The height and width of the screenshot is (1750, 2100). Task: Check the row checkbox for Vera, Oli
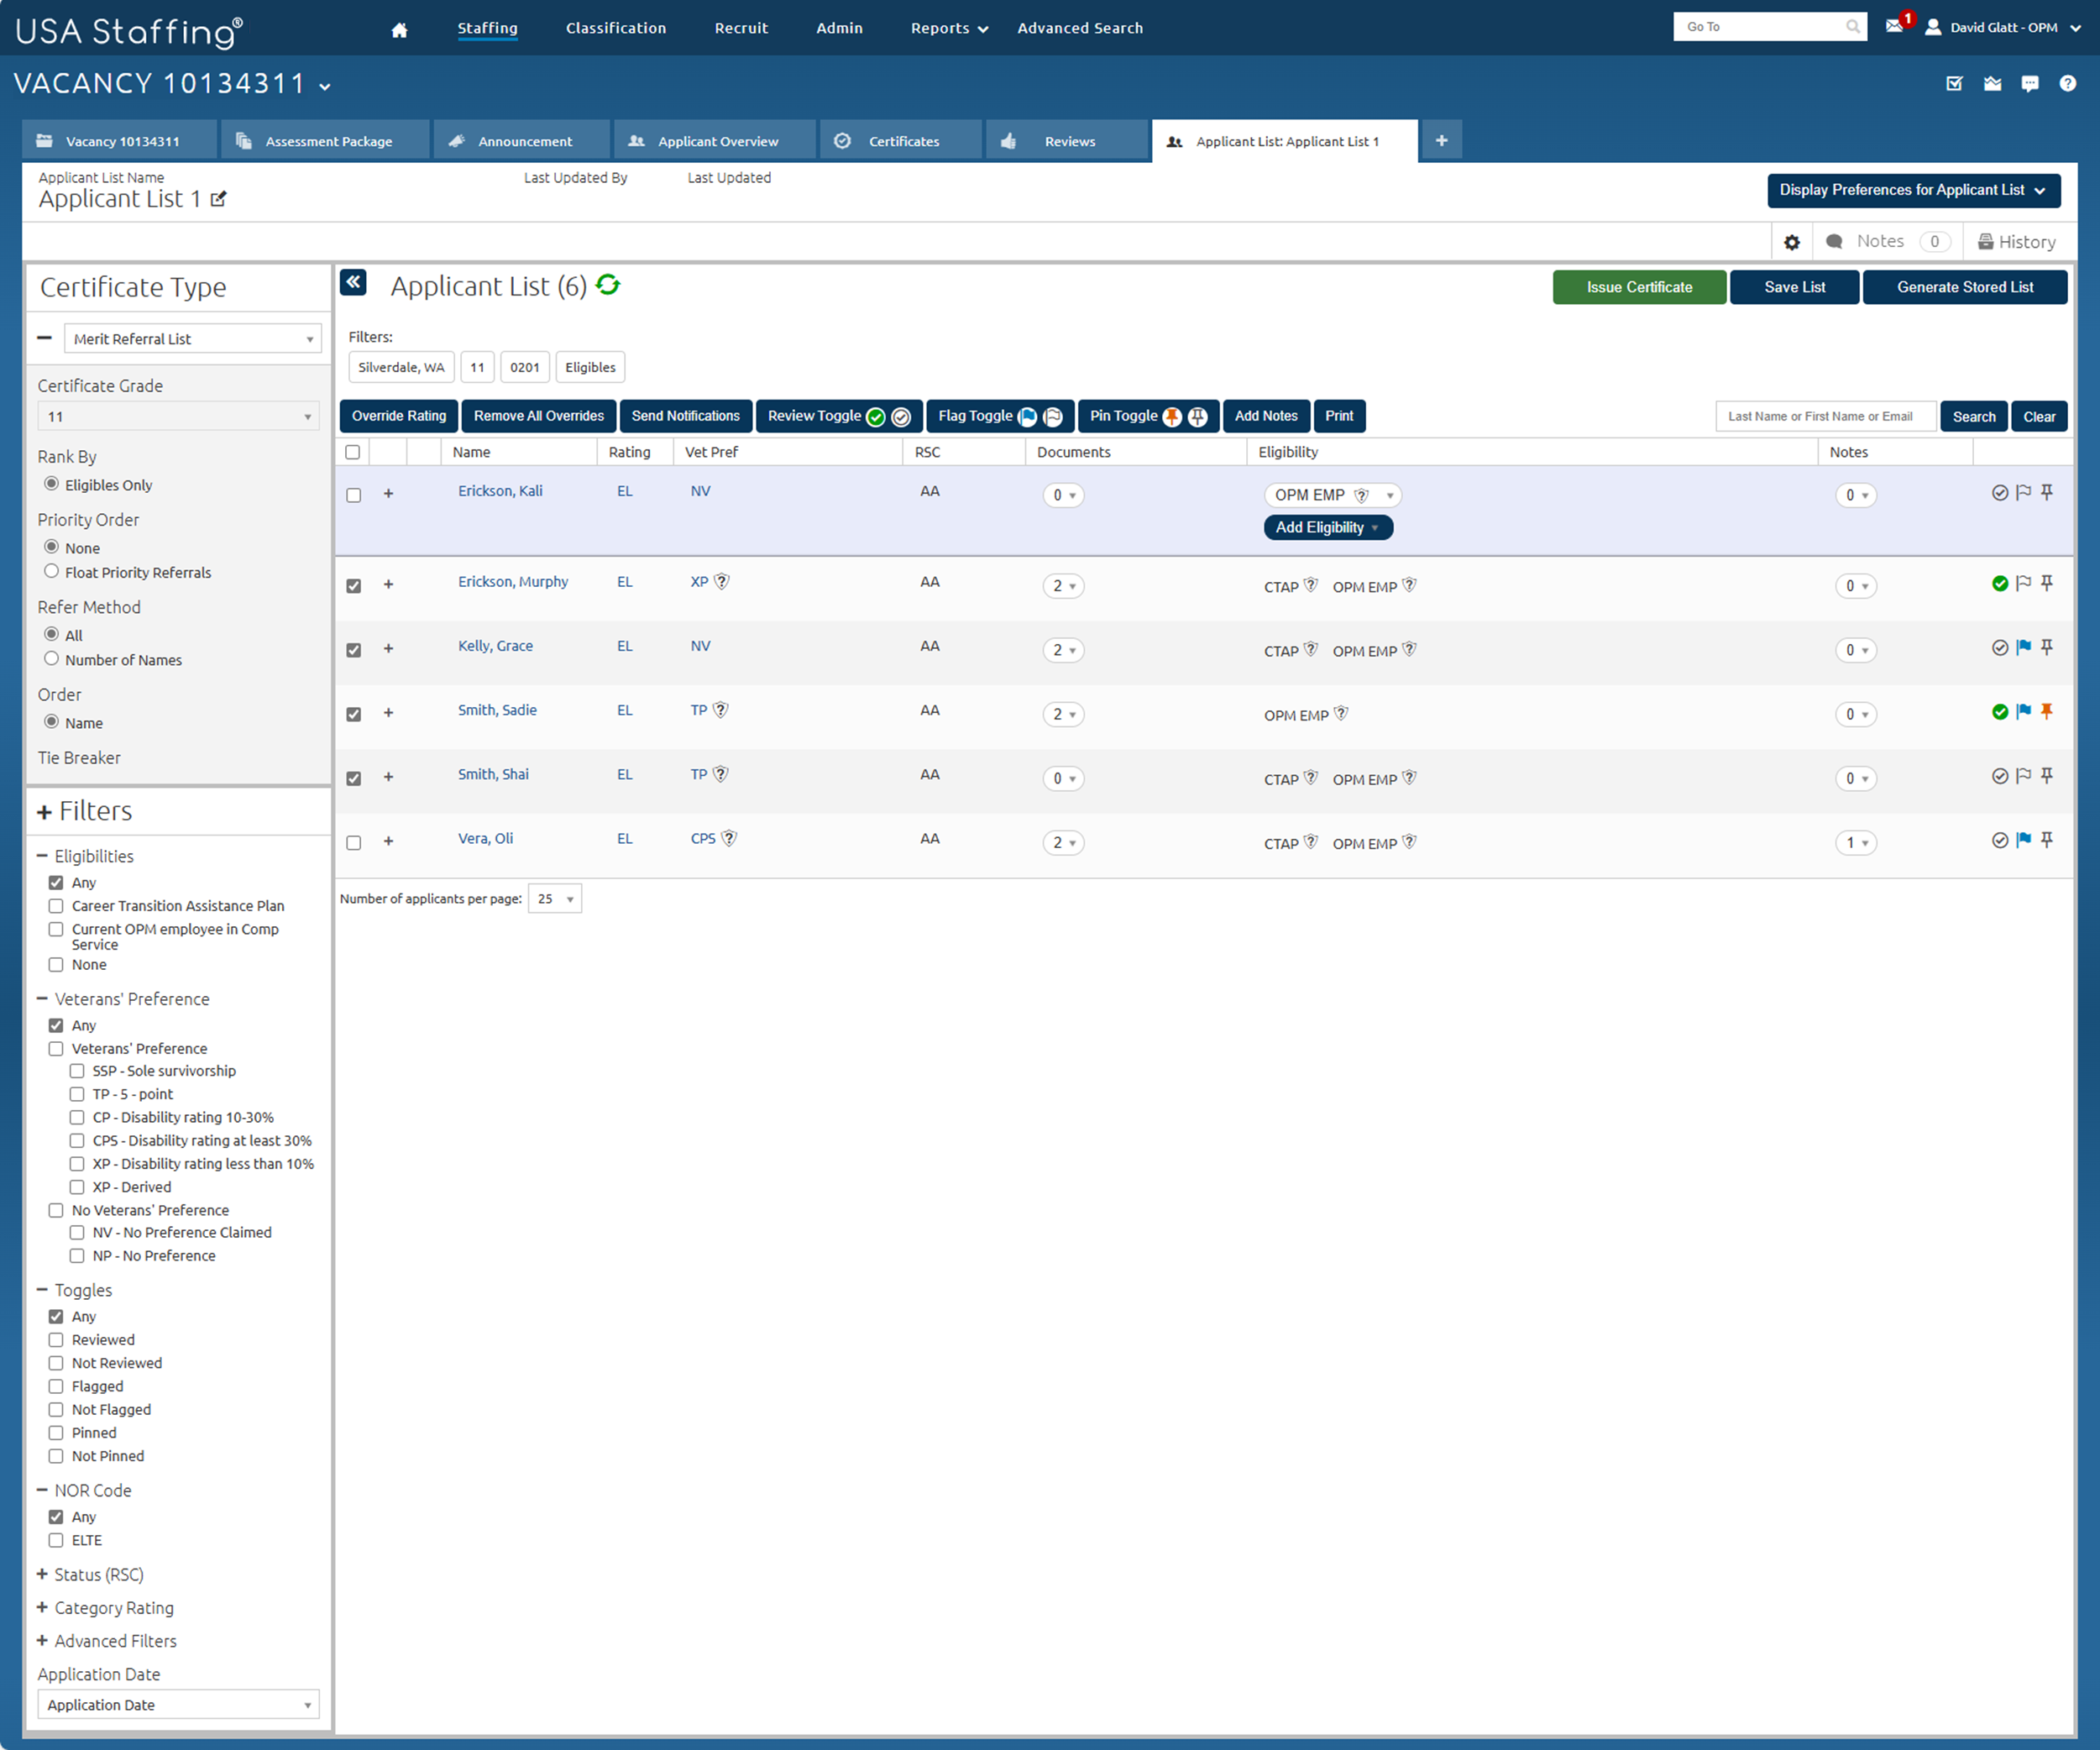click(x=353, y=842)
